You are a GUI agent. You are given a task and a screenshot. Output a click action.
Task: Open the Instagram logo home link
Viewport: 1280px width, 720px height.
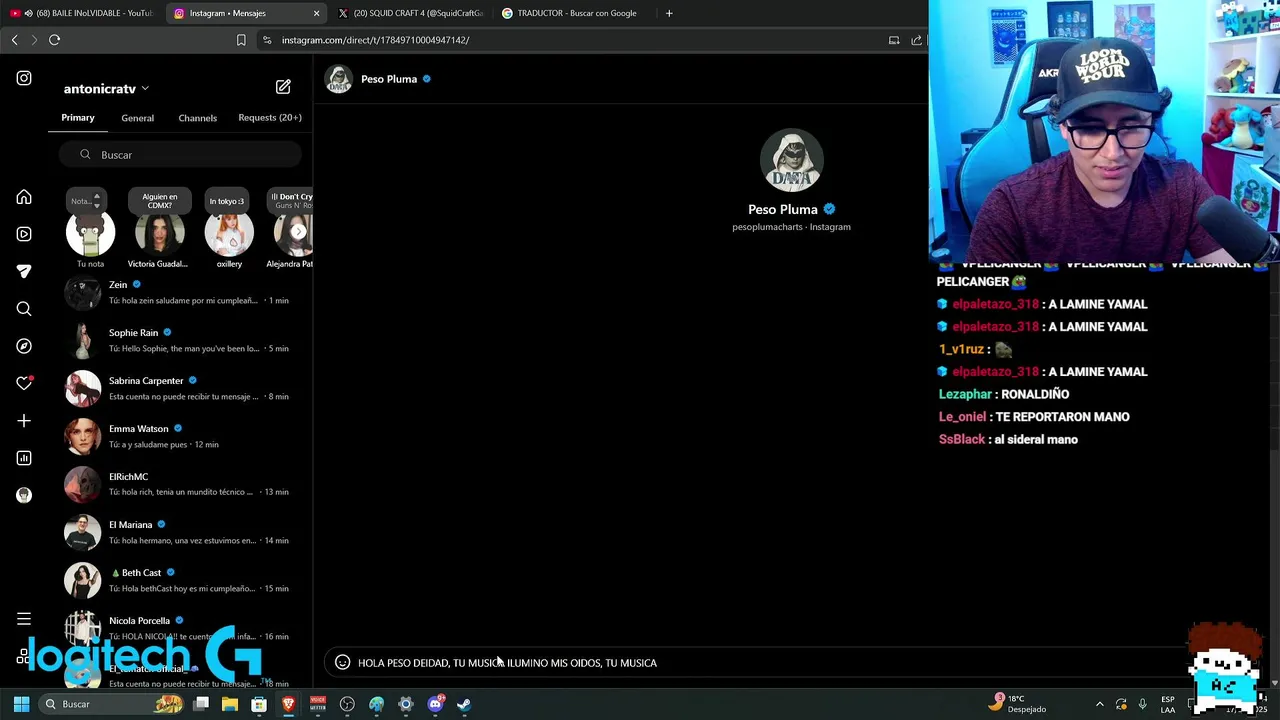24,78
